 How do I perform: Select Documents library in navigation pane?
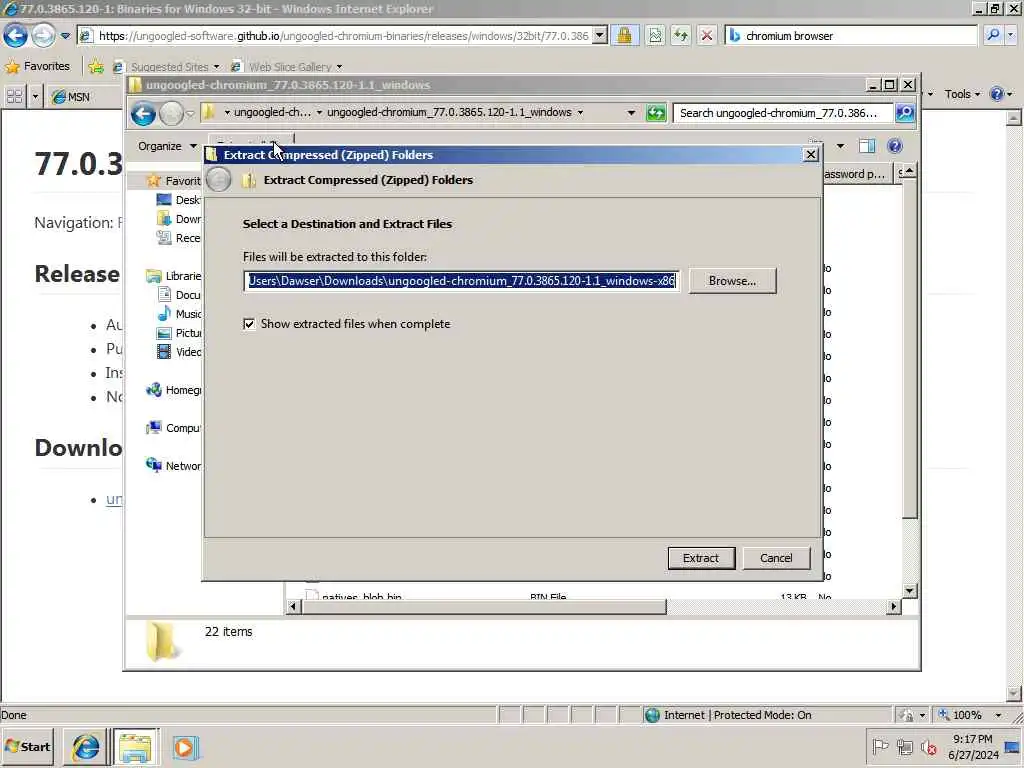[178, 295]
